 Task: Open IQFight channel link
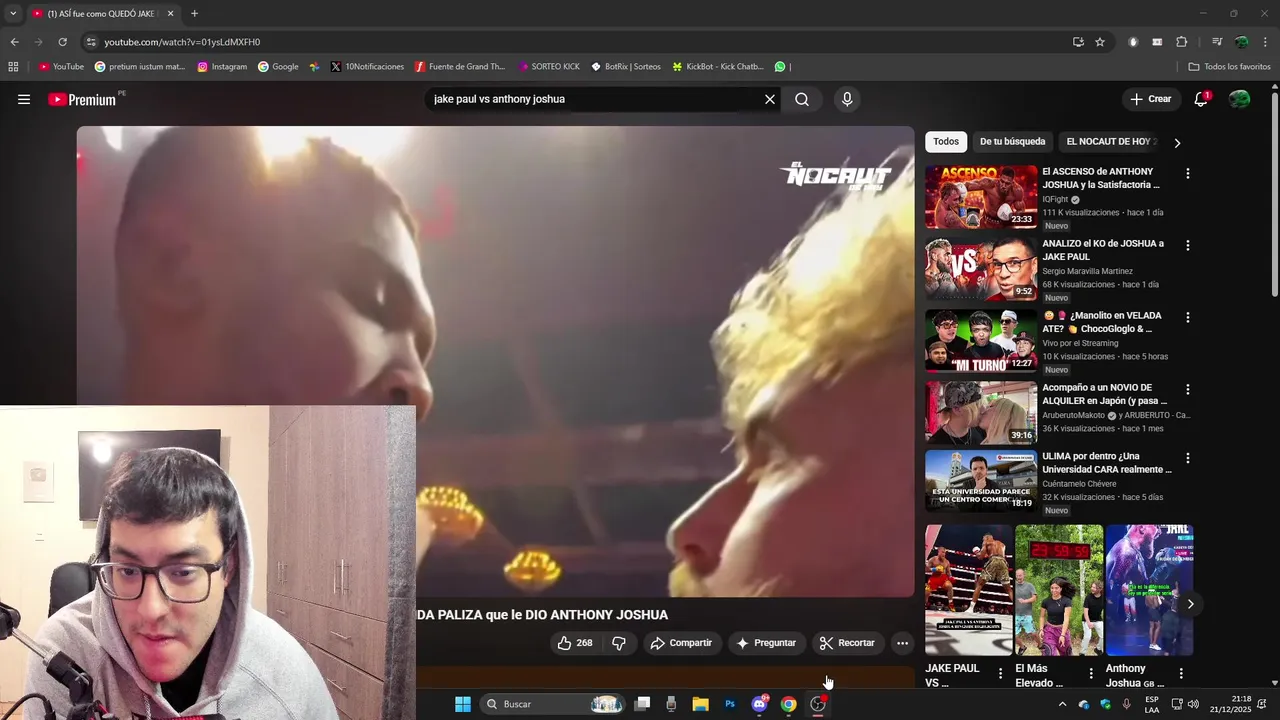[x=1055, y=200]
